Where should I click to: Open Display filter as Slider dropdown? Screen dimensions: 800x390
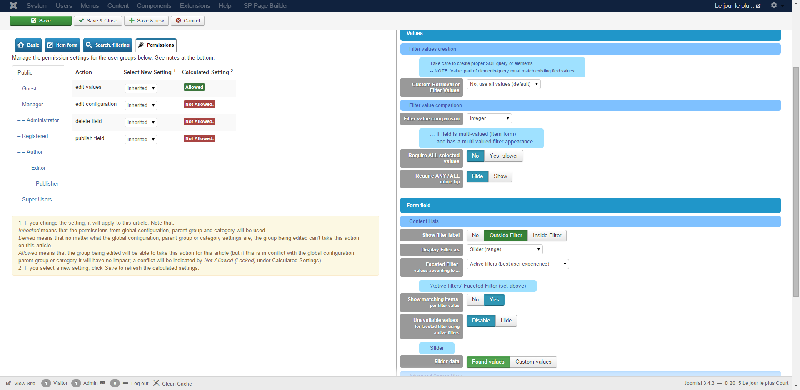[505, 250]
